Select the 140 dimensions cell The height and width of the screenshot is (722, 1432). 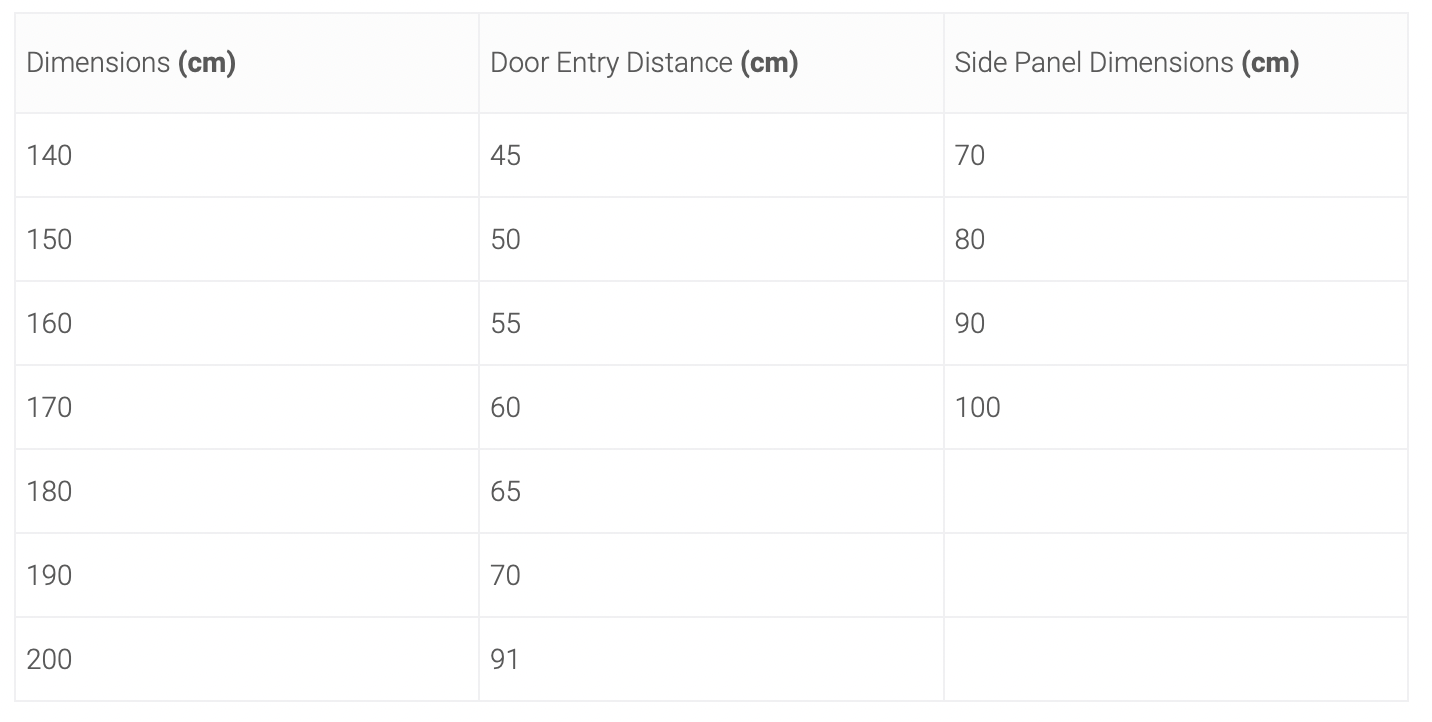click(x=247, y=155)
